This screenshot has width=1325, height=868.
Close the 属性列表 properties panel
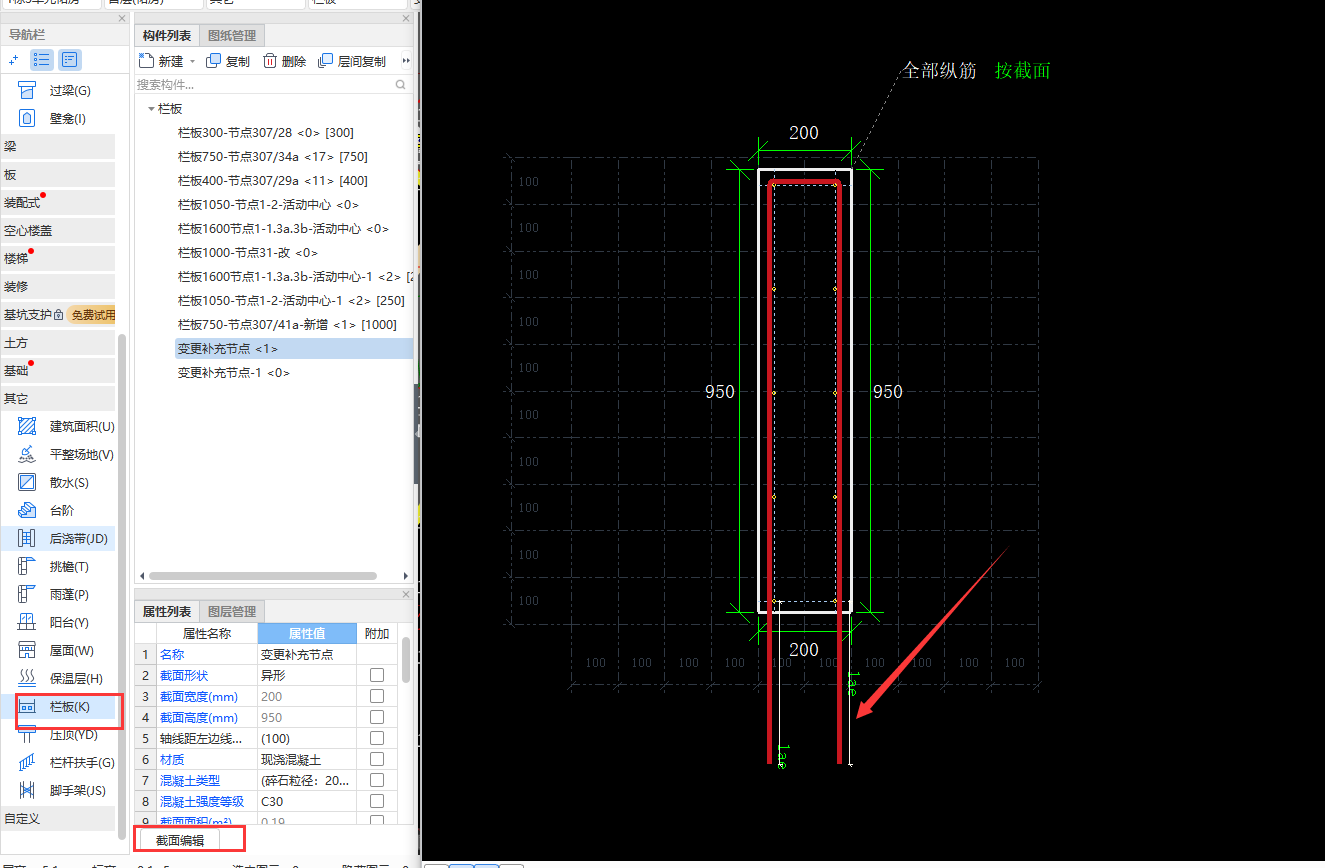[x=405, y=594]
